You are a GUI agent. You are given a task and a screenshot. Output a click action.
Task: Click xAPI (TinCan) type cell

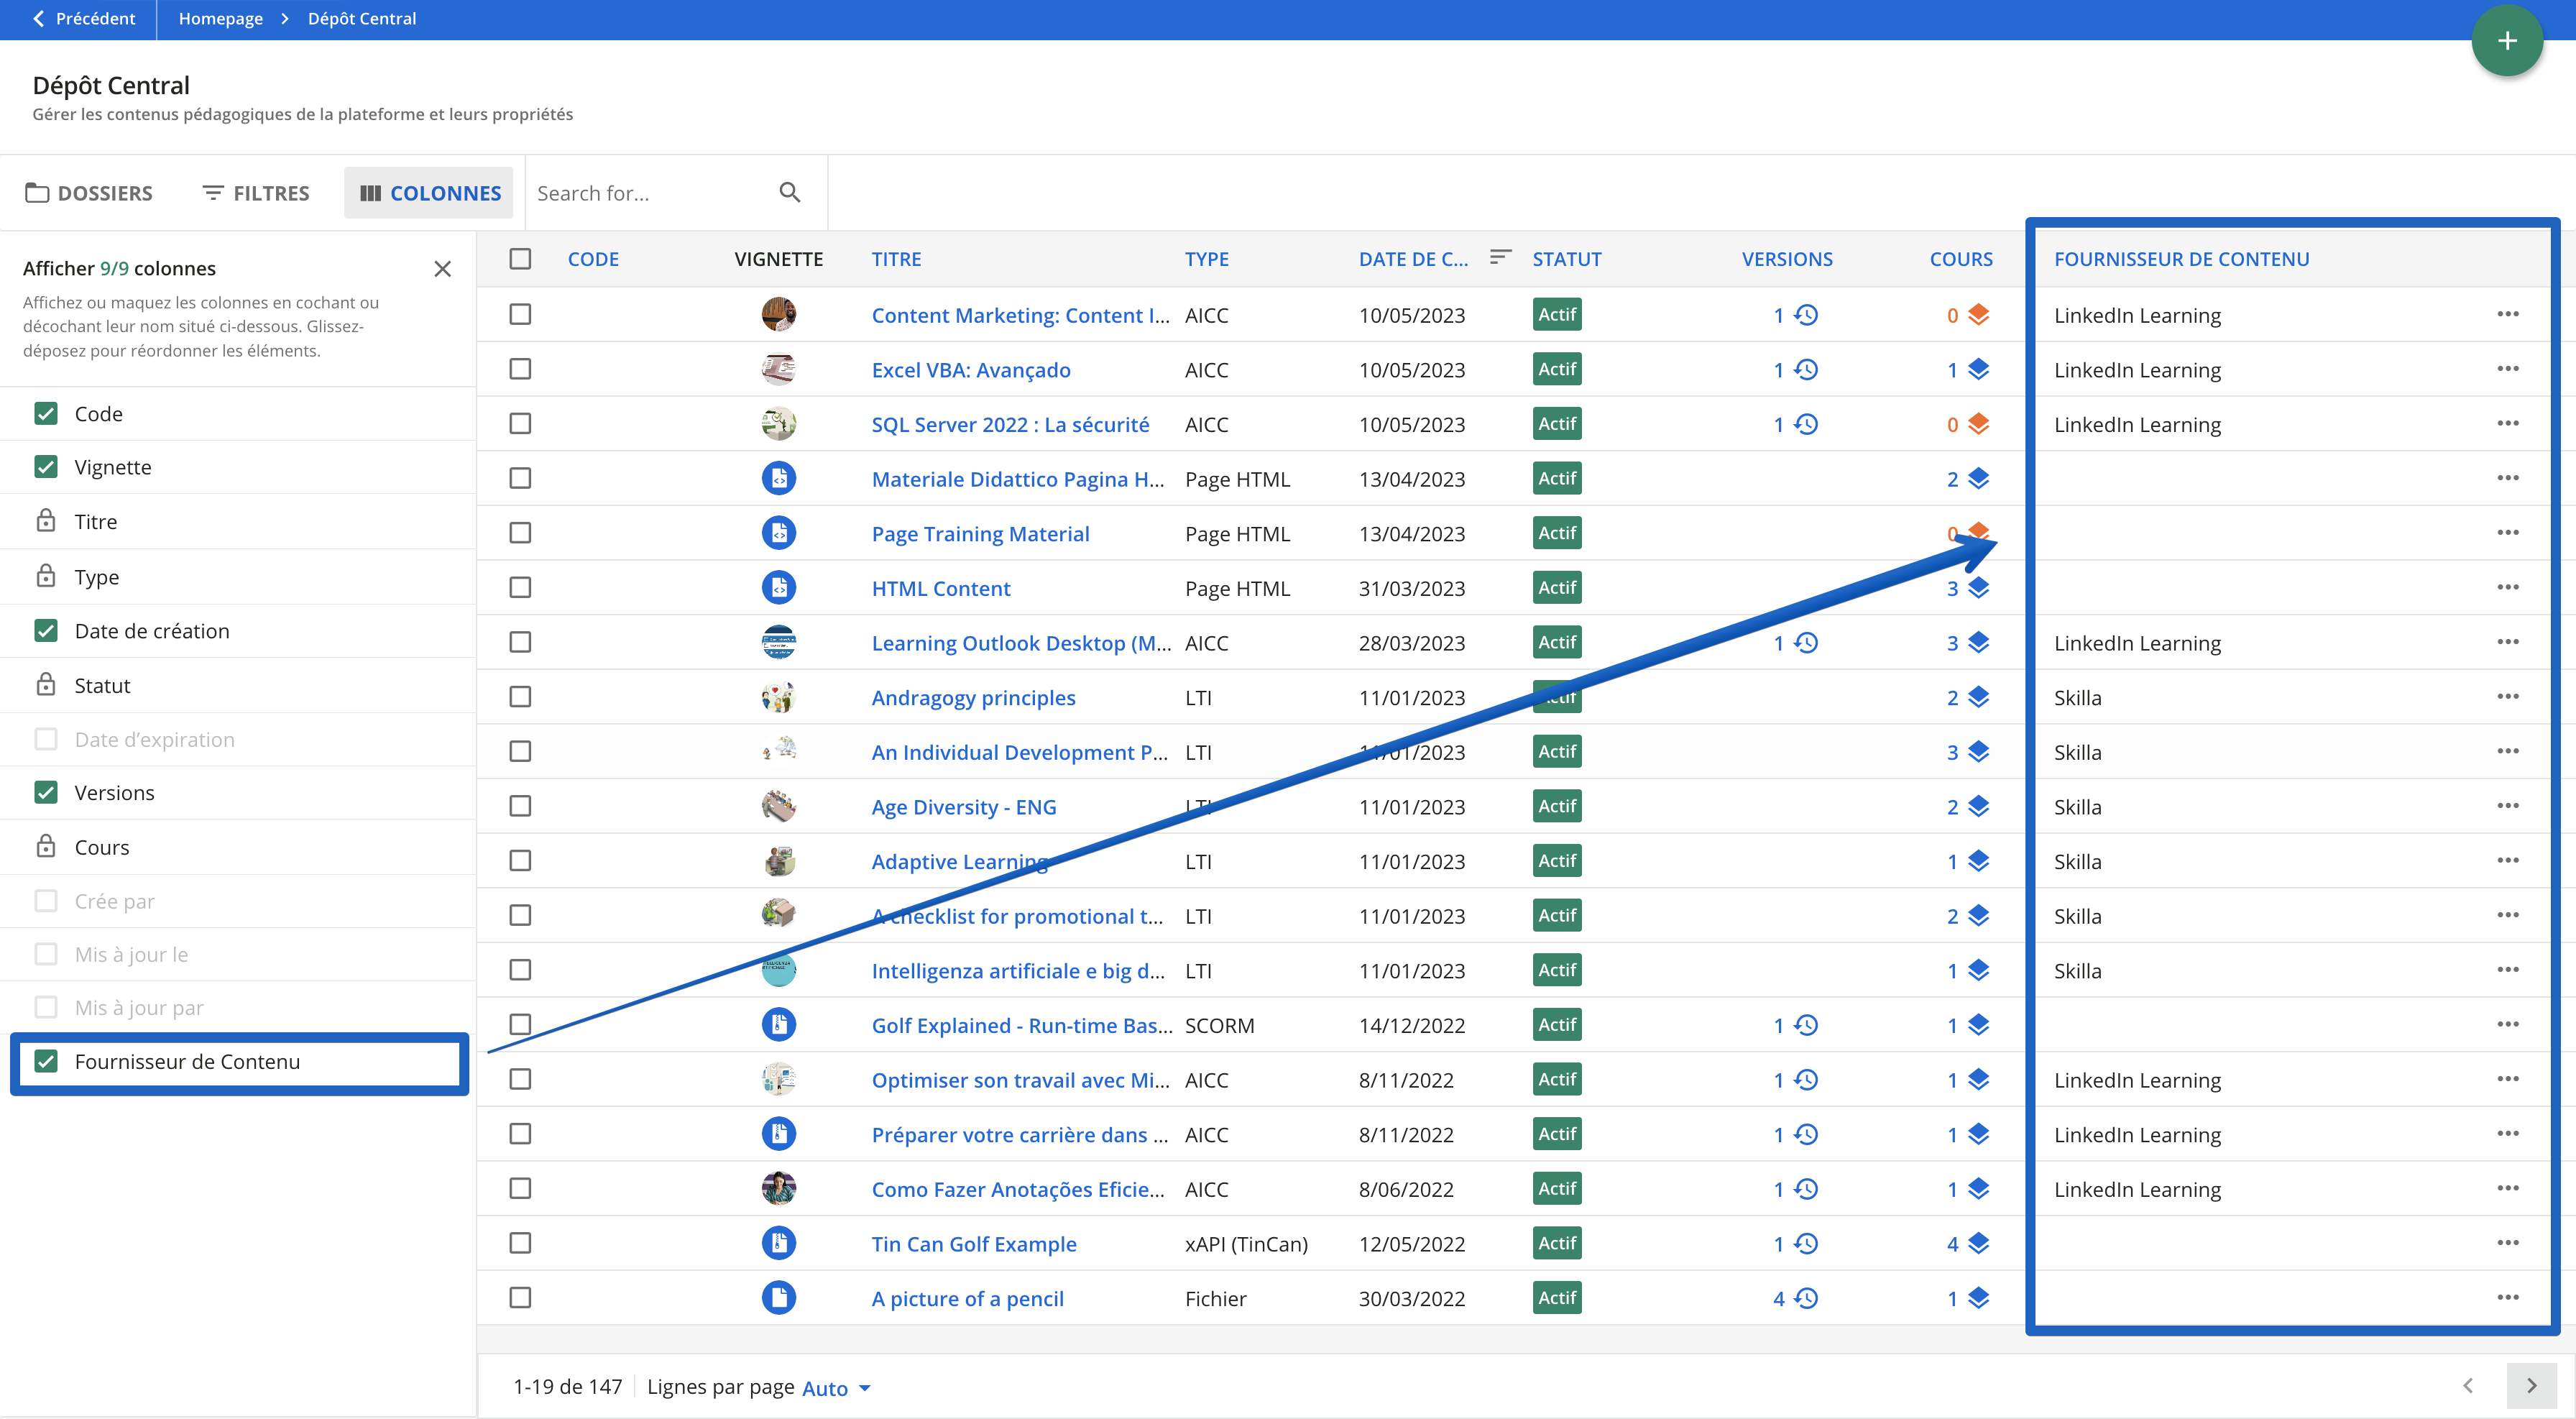[1246, 1244]
